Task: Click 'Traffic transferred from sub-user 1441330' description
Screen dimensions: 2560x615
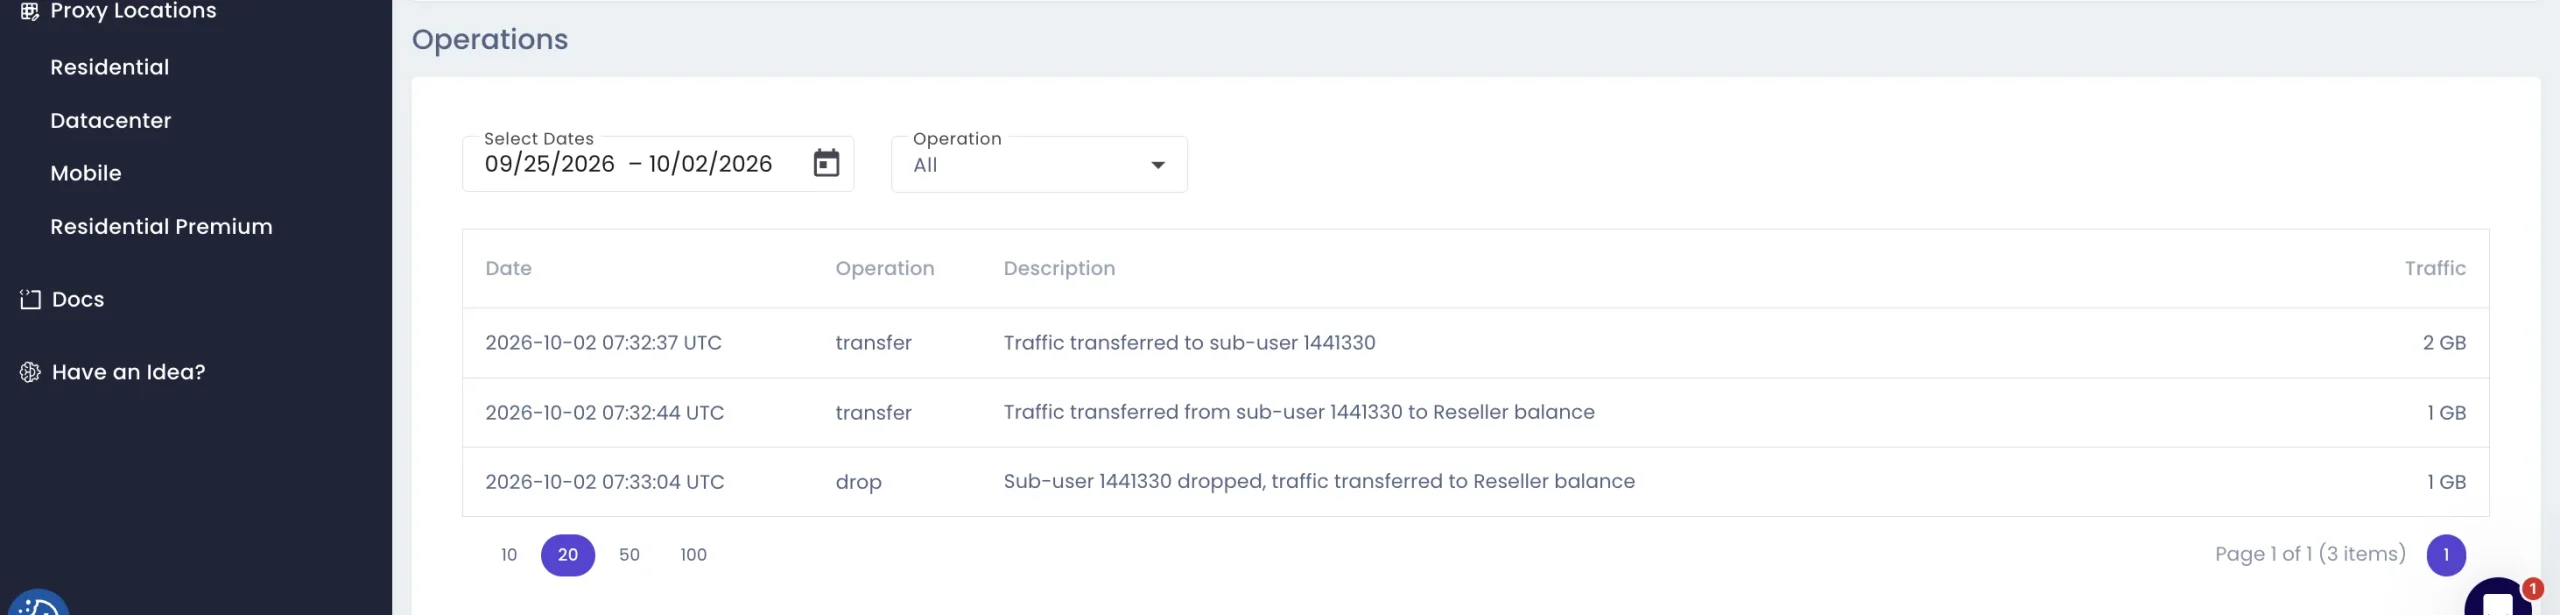Action: pos(1299,412)
